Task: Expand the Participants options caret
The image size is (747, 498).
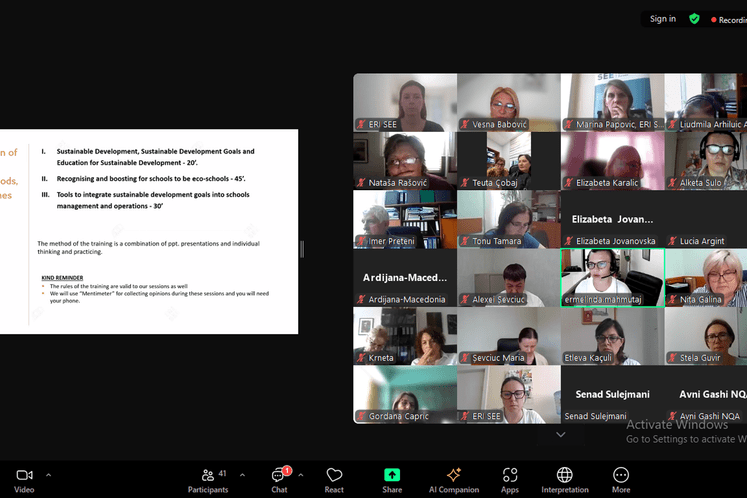Action: click(242, 475)
